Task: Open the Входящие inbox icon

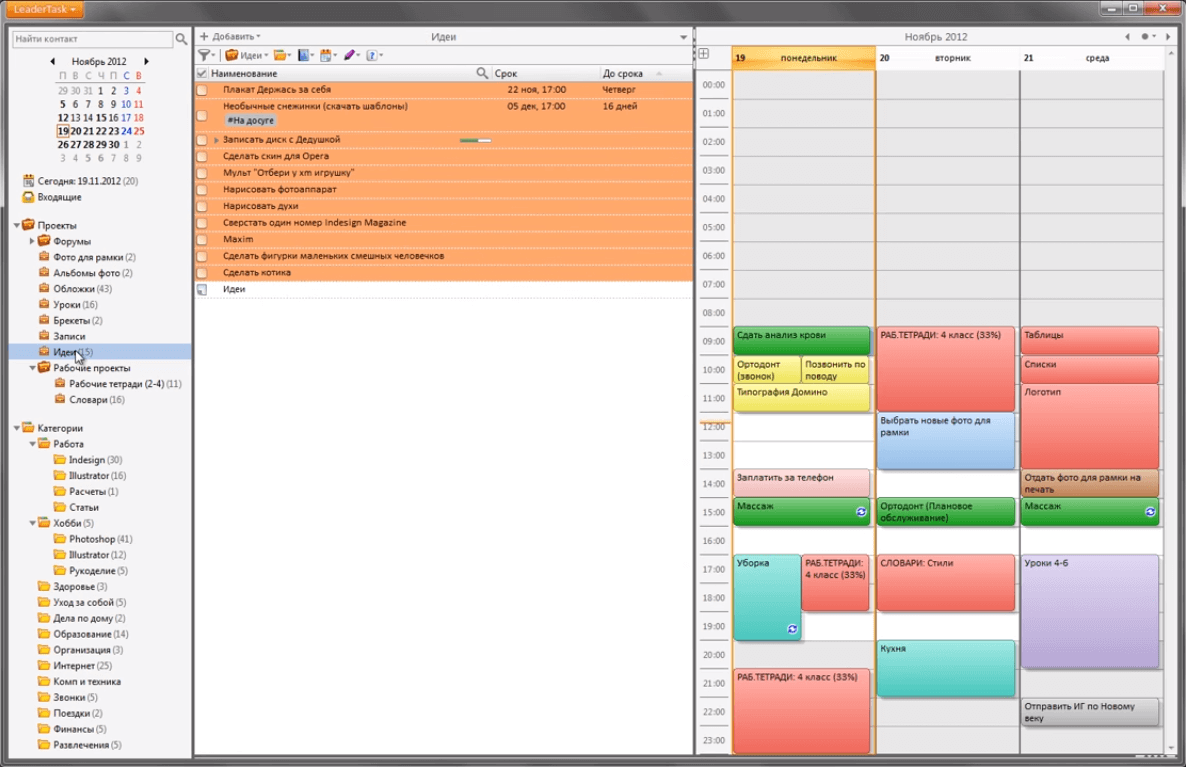Action: [x=28, y=197]
